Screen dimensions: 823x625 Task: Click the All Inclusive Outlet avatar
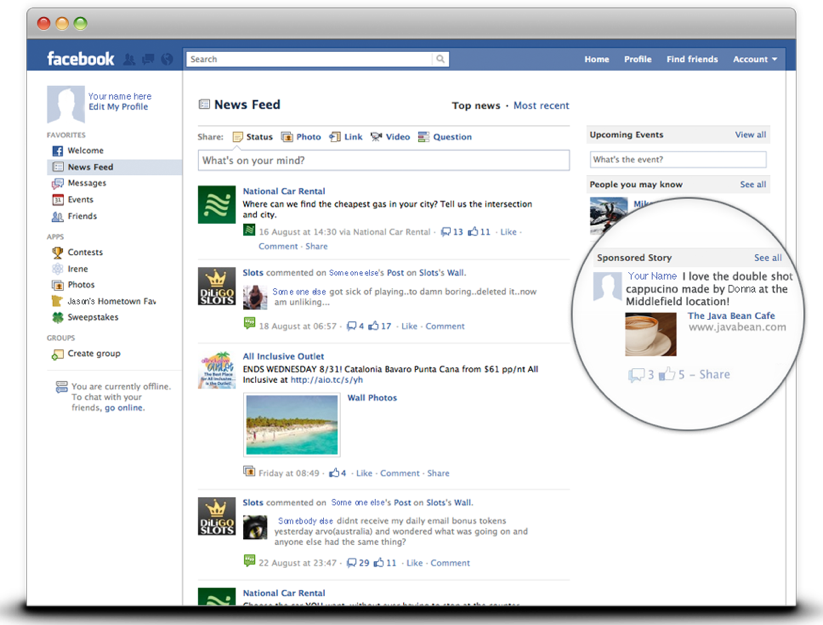[217, 370]
